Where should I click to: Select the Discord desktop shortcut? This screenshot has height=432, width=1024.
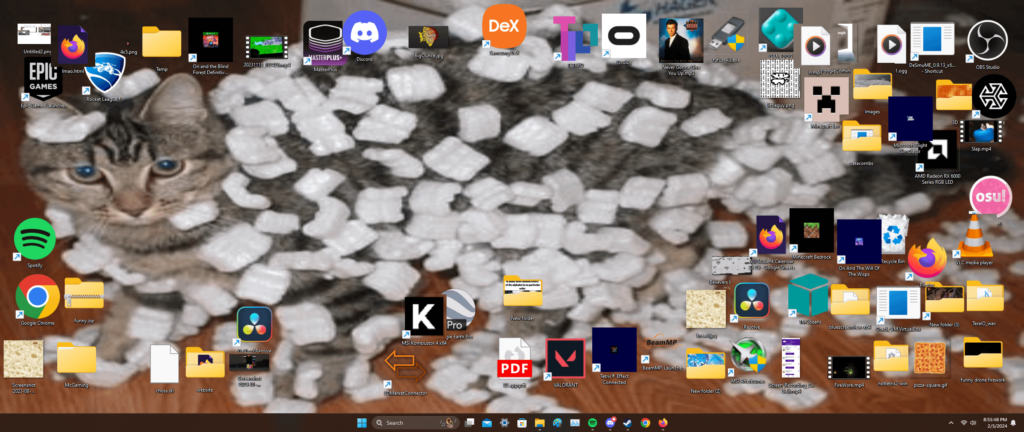tap(364, 33)
